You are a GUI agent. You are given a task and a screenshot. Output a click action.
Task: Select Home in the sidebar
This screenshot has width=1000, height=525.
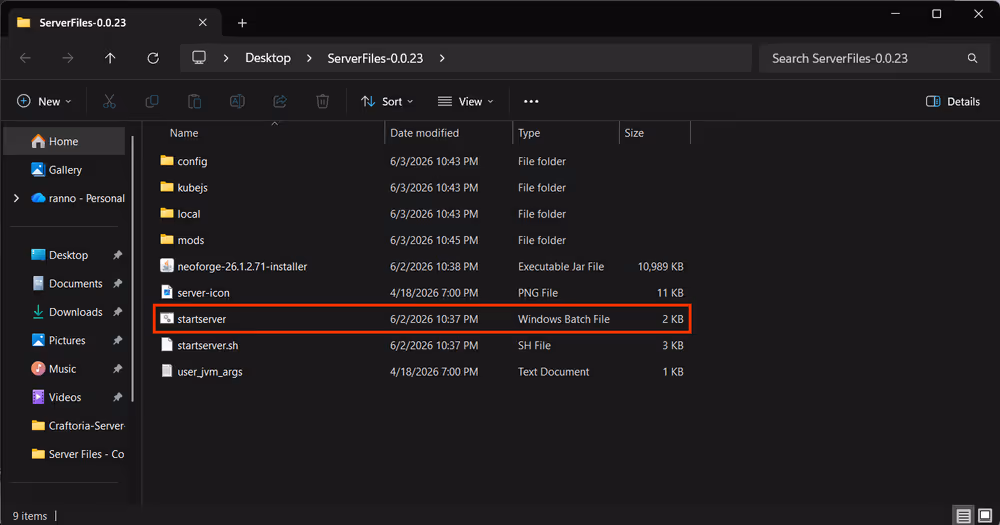65,141
